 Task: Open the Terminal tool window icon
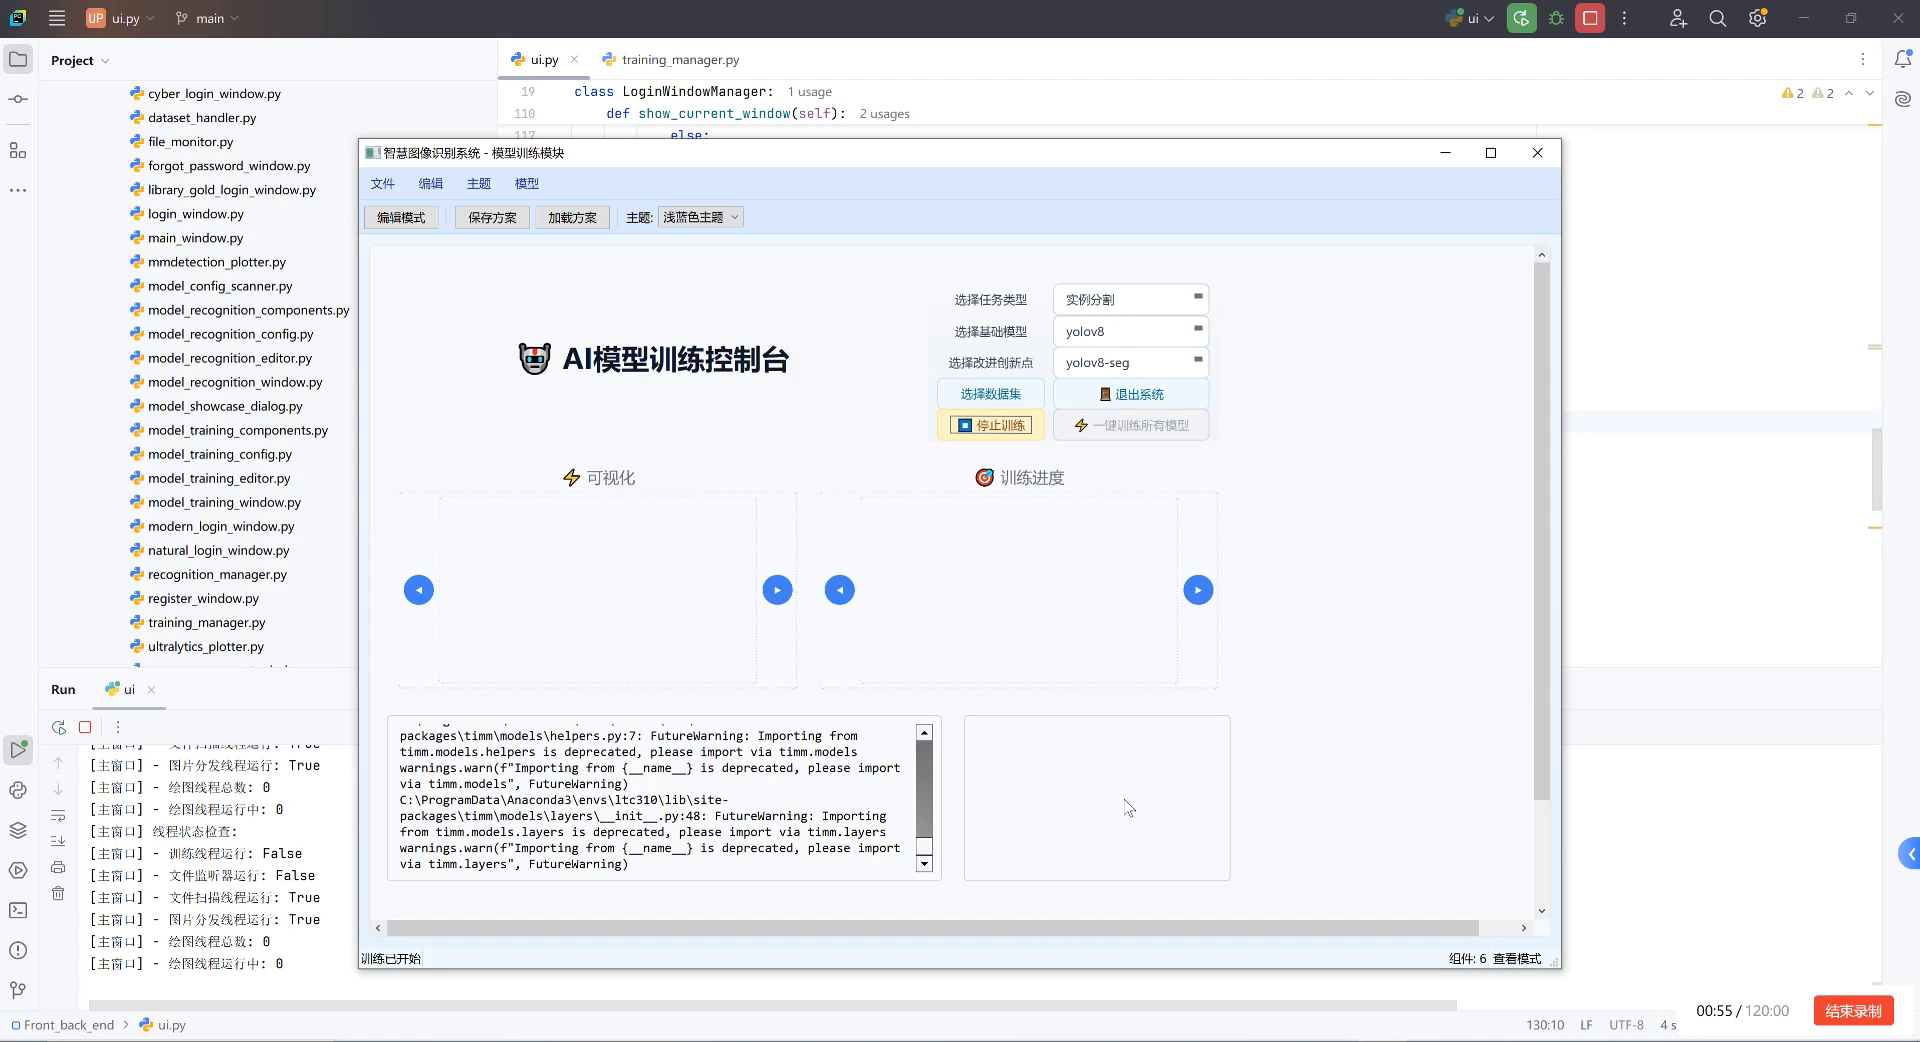(18, 910)
